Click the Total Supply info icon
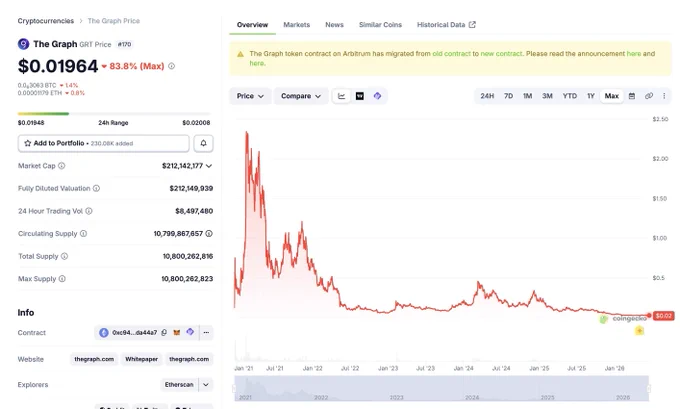The width and height of the screenshot is (680, 409). tap(64, 256)
